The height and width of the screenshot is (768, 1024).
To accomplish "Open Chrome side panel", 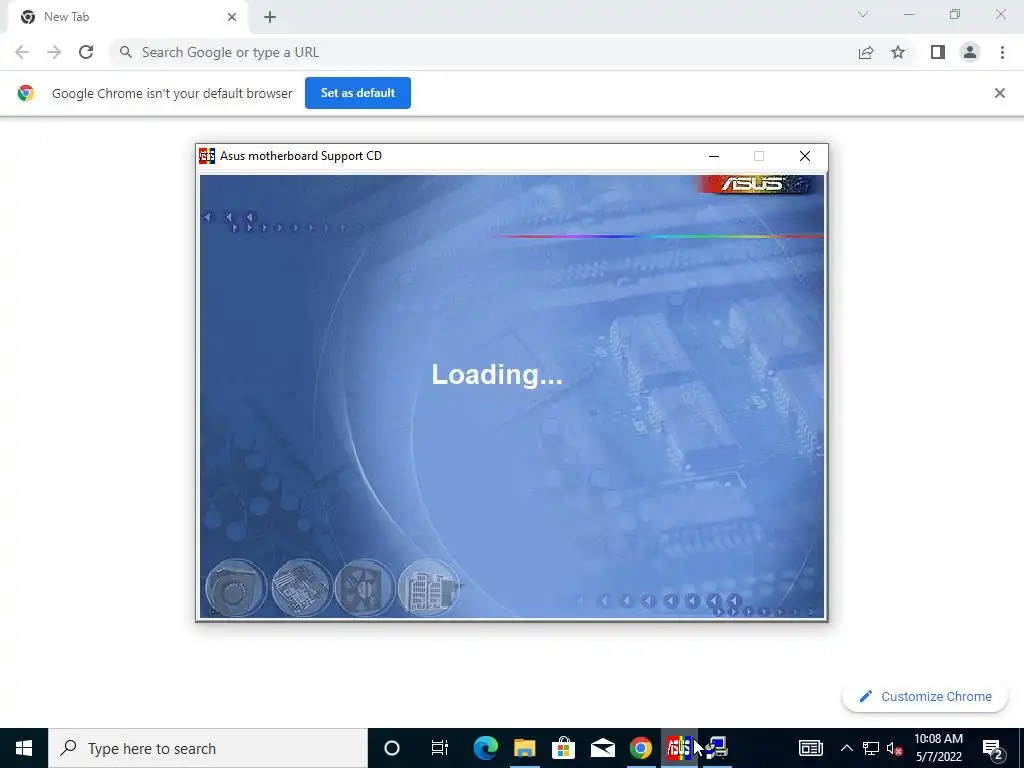I will 938,52.
